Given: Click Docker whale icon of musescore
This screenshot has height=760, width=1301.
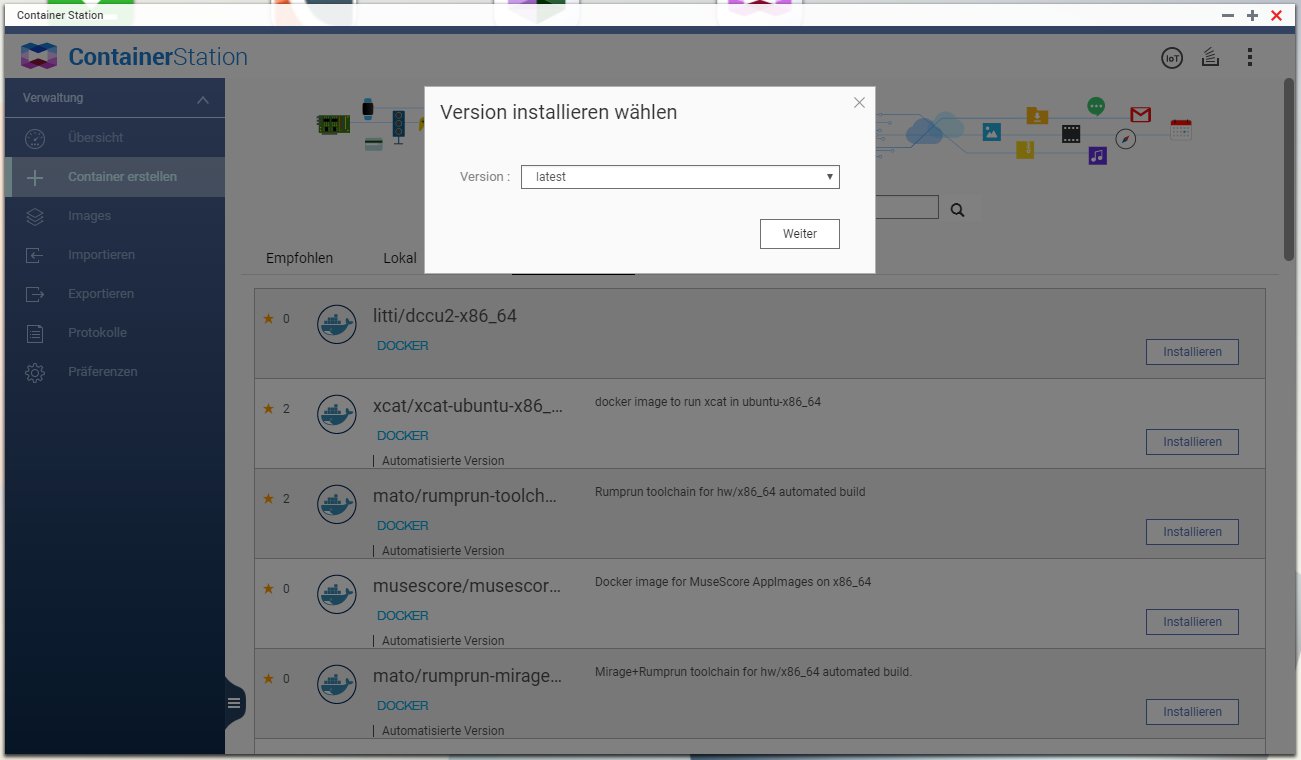Looking at the screenshot, I should click(337, 594).
